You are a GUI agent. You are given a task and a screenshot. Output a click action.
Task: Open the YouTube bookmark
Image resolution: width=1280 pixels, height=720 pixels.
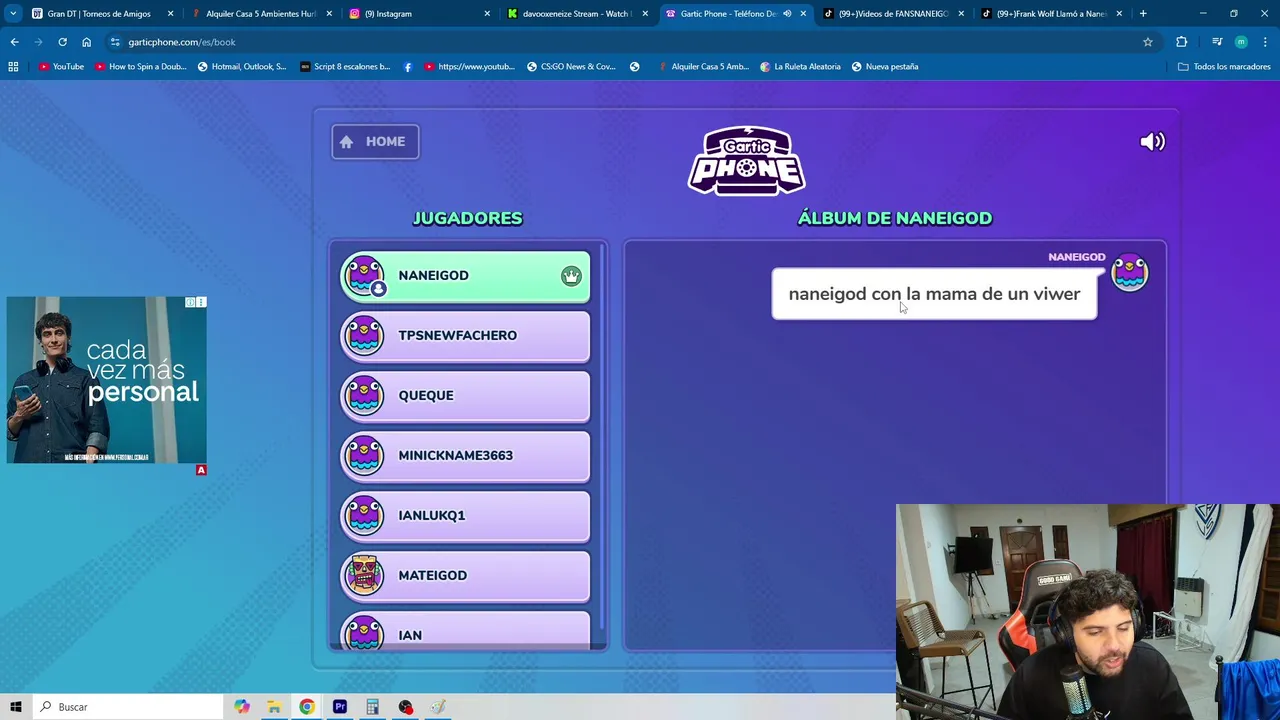pos(61,67)
